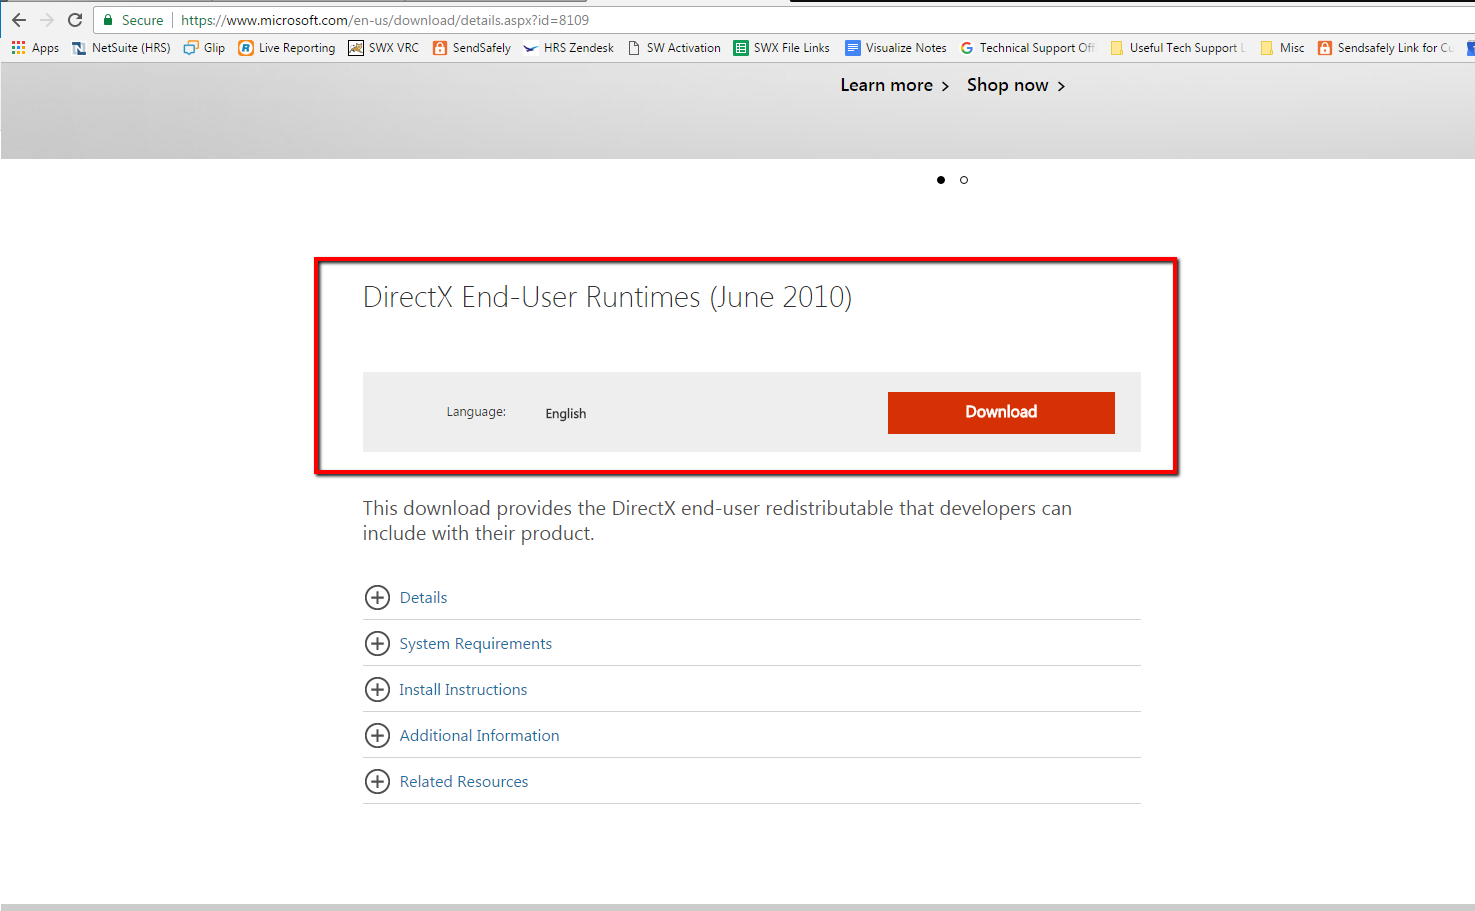Click the browser forward arrow

pos(47,20)
